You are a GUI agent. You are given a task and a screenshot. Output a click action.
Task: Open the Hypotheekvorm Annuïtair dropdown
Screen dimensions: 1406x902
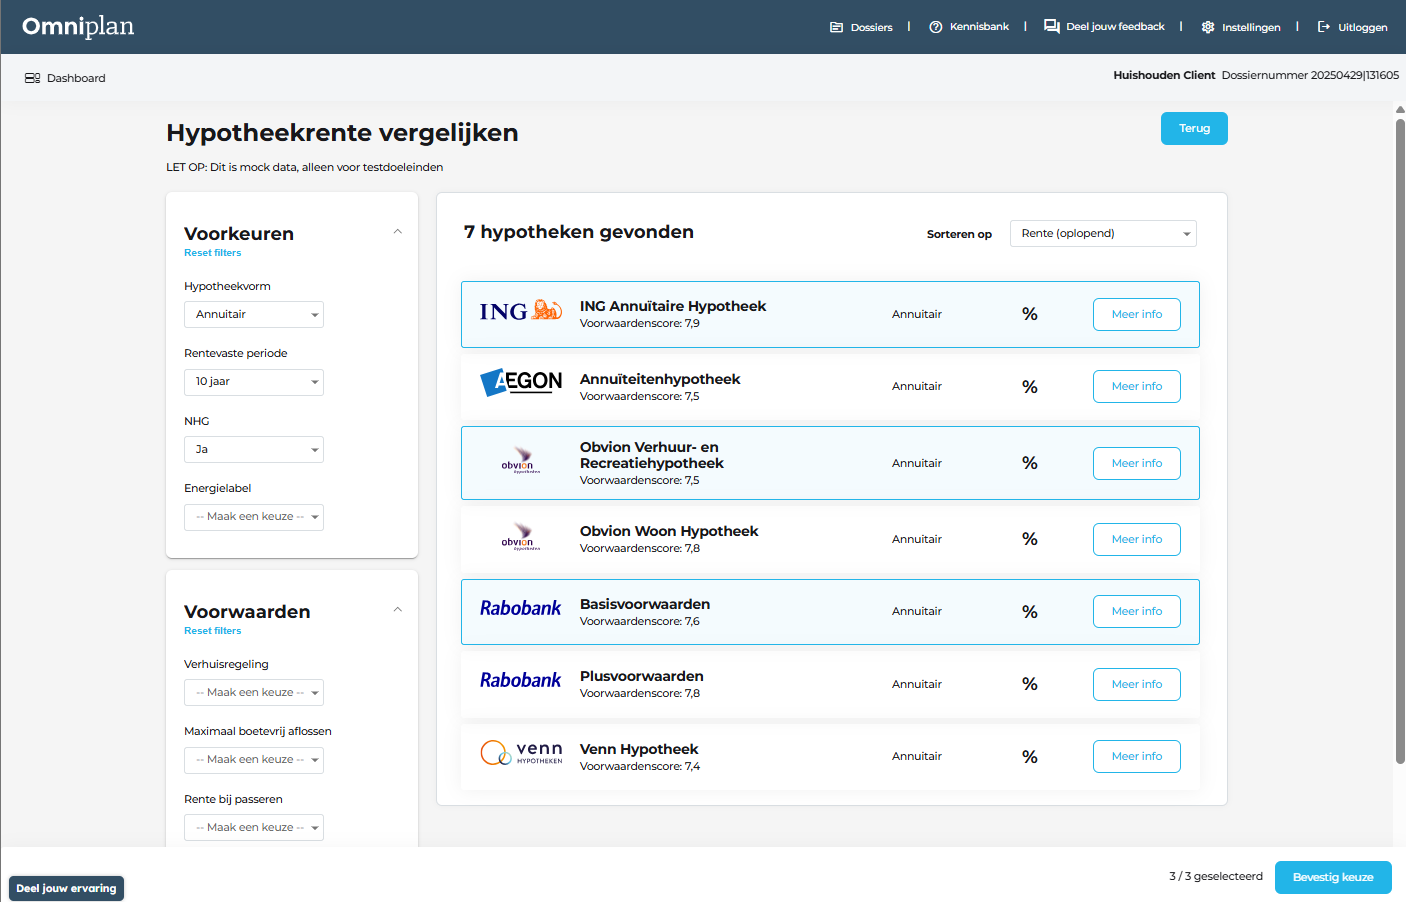click(x=254, y=314)
